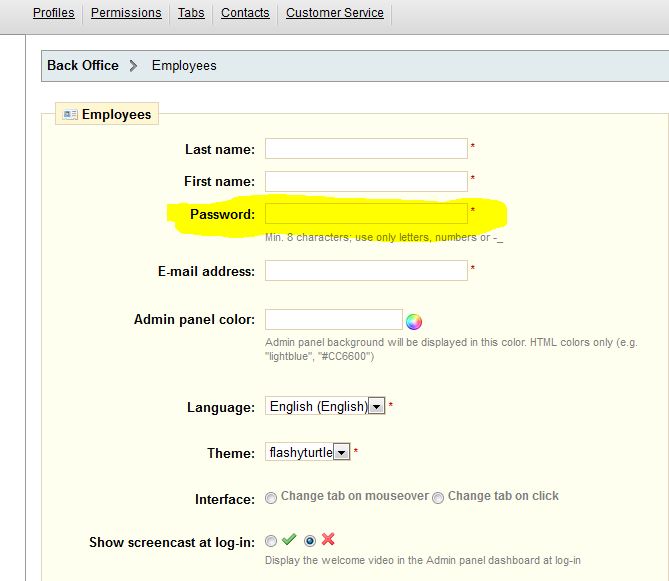Select the disabled screencast radio button
The image size is (669, 581).
coord(310,541)
